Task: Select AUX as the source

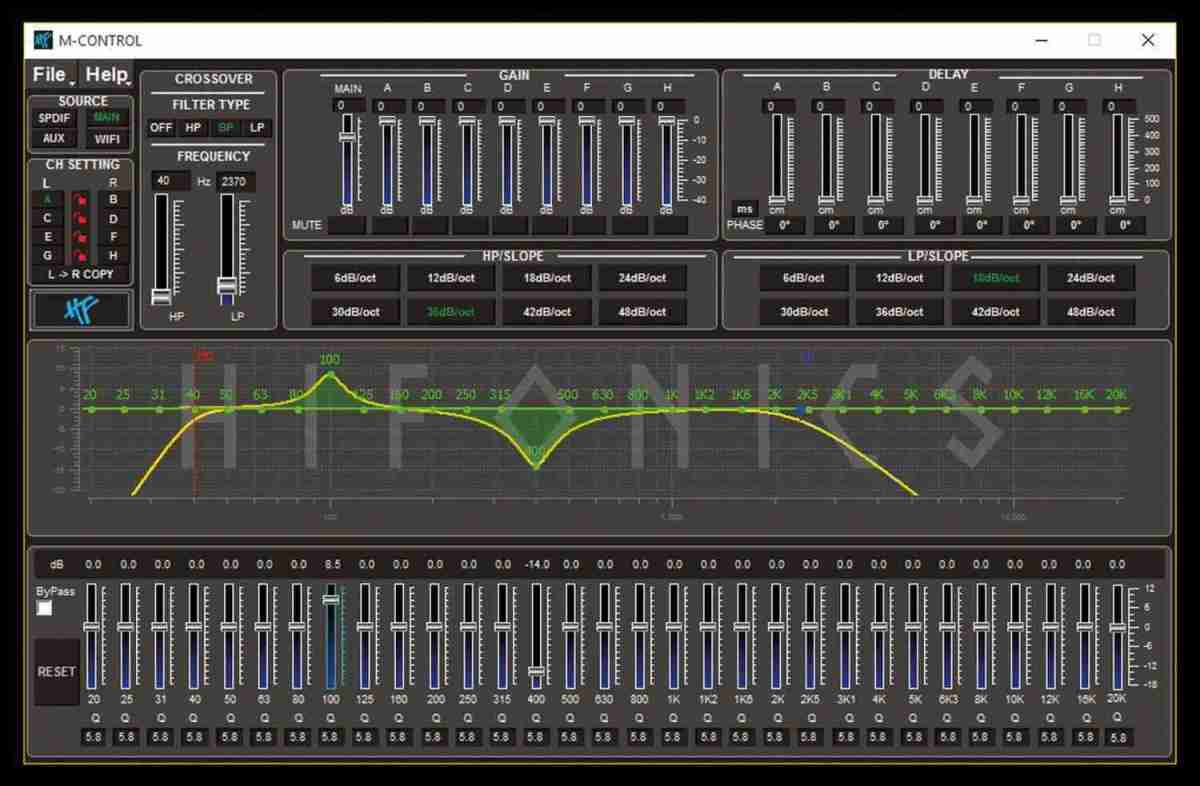Action: click(55, 139)
